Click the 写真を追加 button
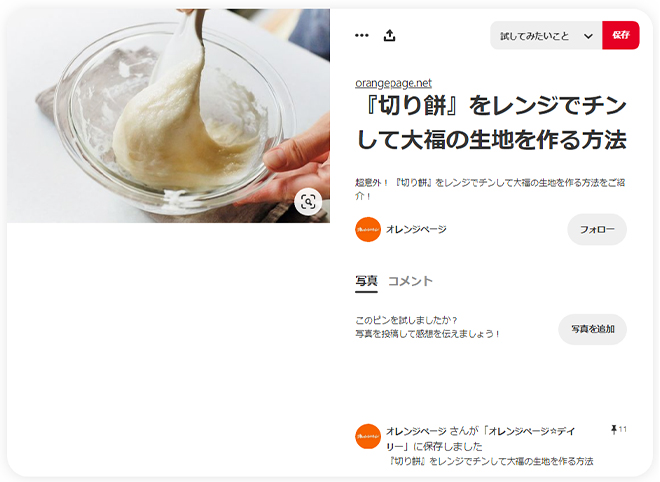Image resolution: width=660 pixels, height=482 pixels. [x=593, y=329]
